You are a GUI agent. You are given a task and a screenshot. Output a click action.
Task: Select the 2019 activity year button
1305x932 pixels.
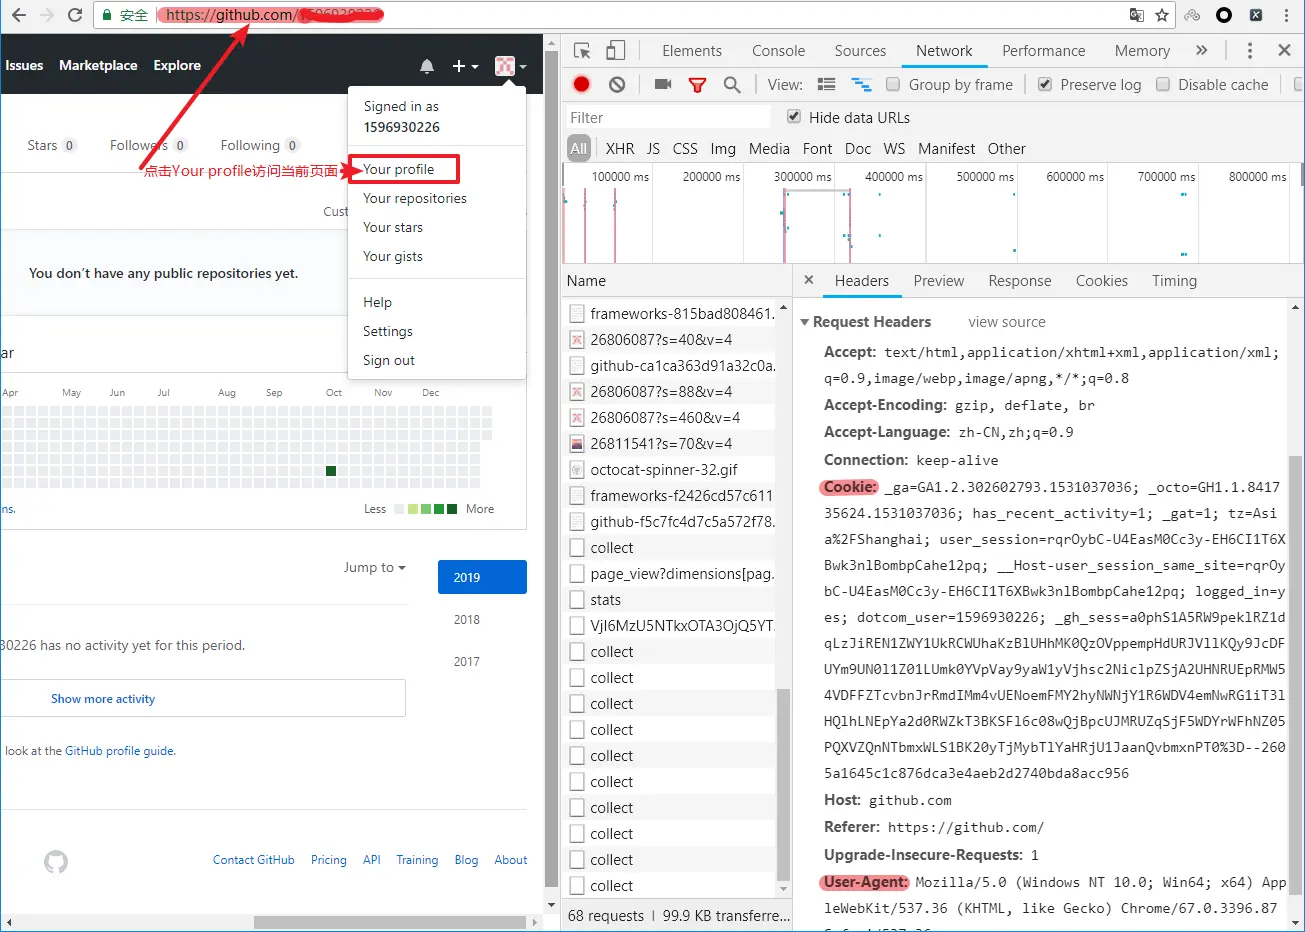[482, 577]
